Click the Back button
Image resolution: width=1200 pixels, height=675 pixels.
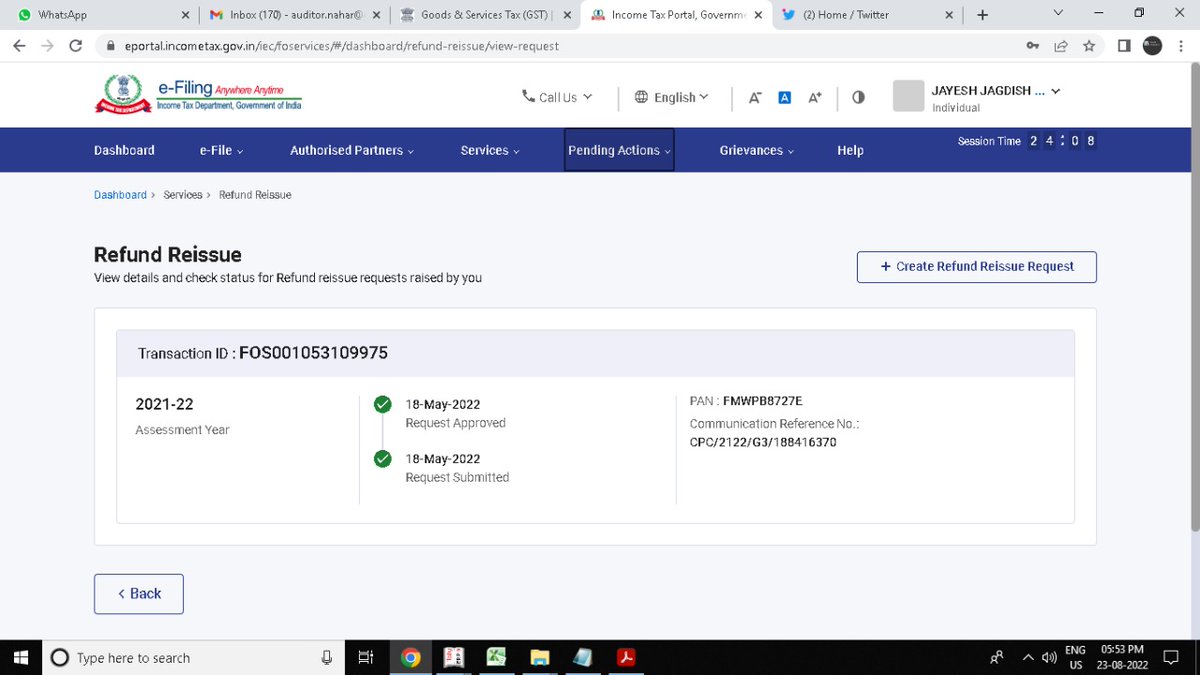tap(139, 594)
